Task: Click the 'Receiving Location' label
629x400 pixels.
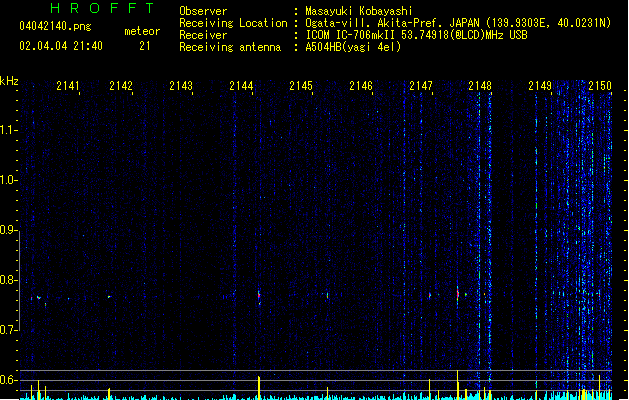Action: click(x=233, y=23)
